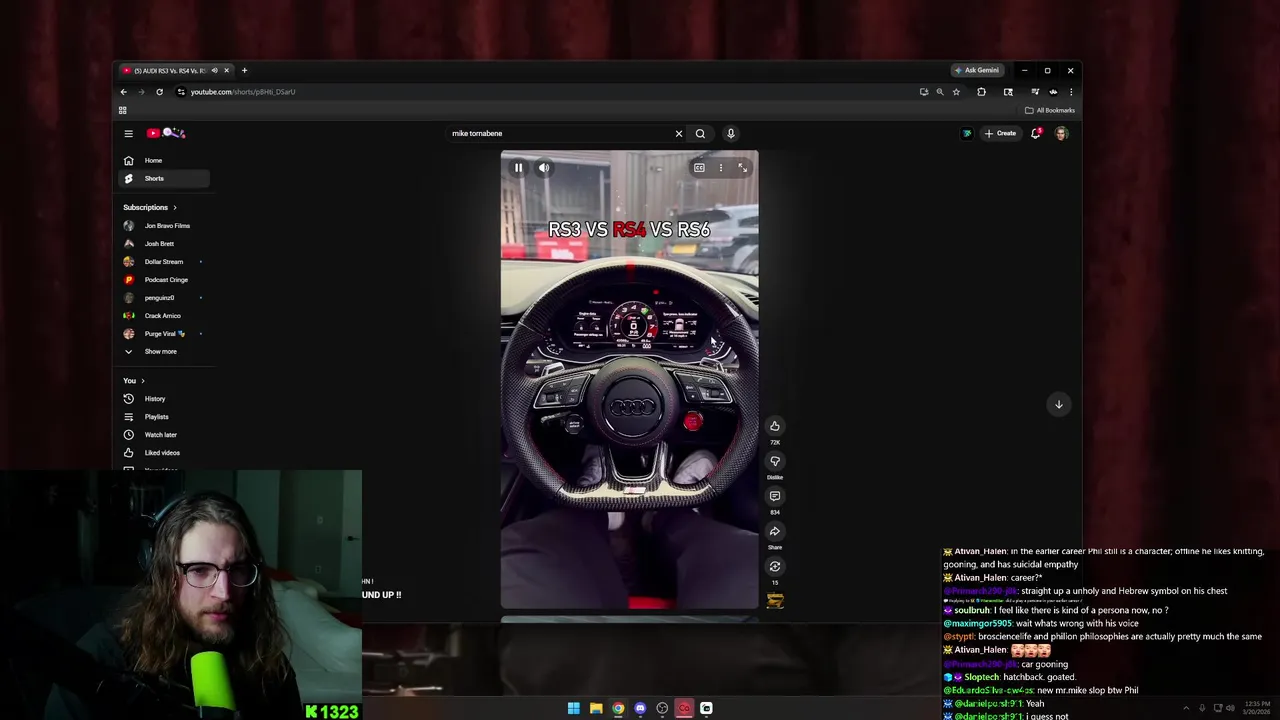This screenshot has width=1280, height=720.
Task: Toggle captions on the Short player
Action: (x=699, y=168)
